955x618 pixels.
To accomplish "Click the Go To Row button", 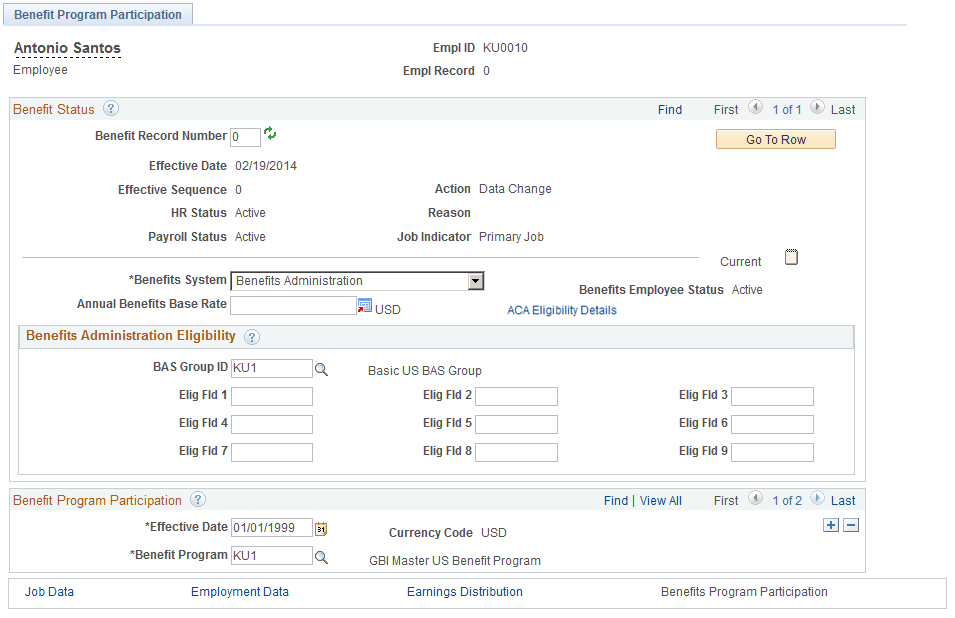I will 775,139.
